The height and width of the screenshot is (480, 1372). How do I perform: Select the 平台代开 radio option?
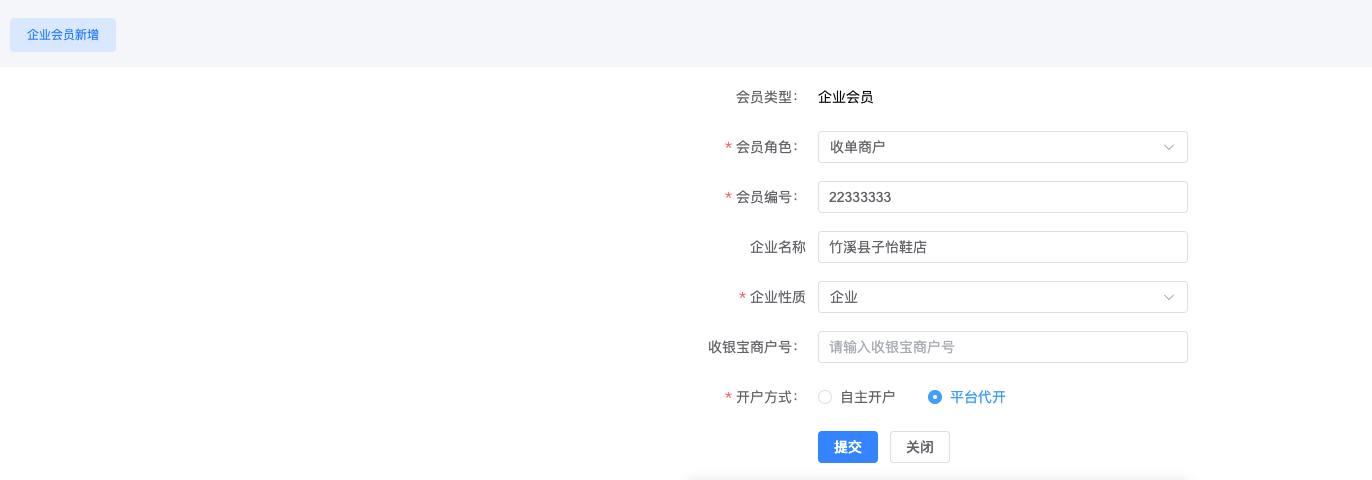(x=967, y=397)
